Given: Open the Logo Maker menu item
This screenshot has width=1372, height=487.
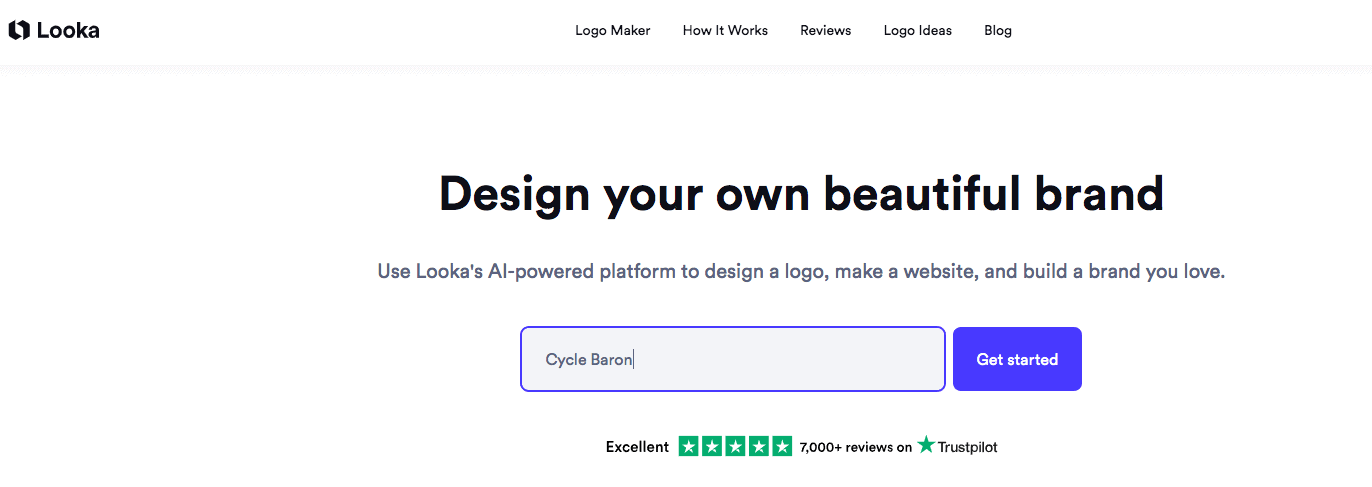Looking at the screenshot, I should (x=612, y=31).
